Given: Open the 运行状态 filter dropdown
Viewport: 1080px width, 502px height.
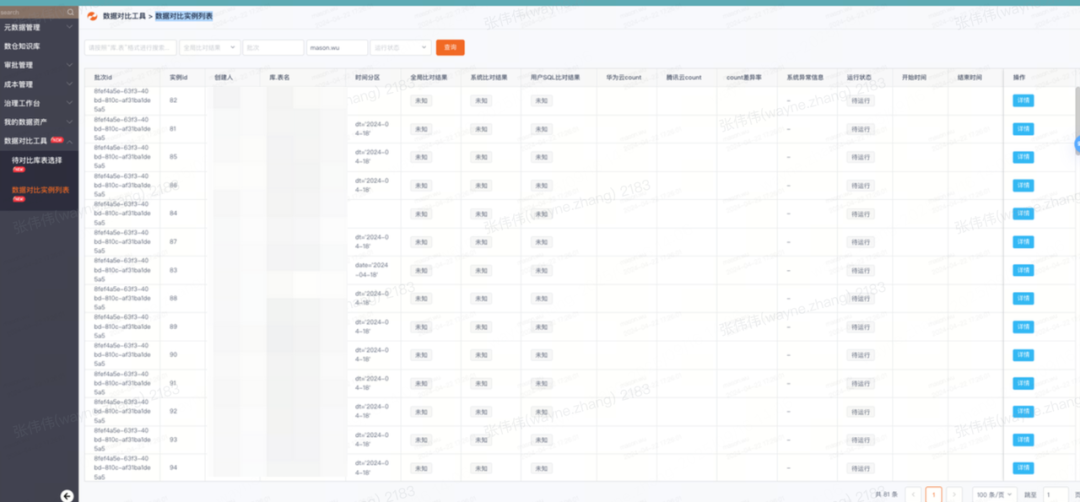Looking at the screenshot, I should pos(400,47).
